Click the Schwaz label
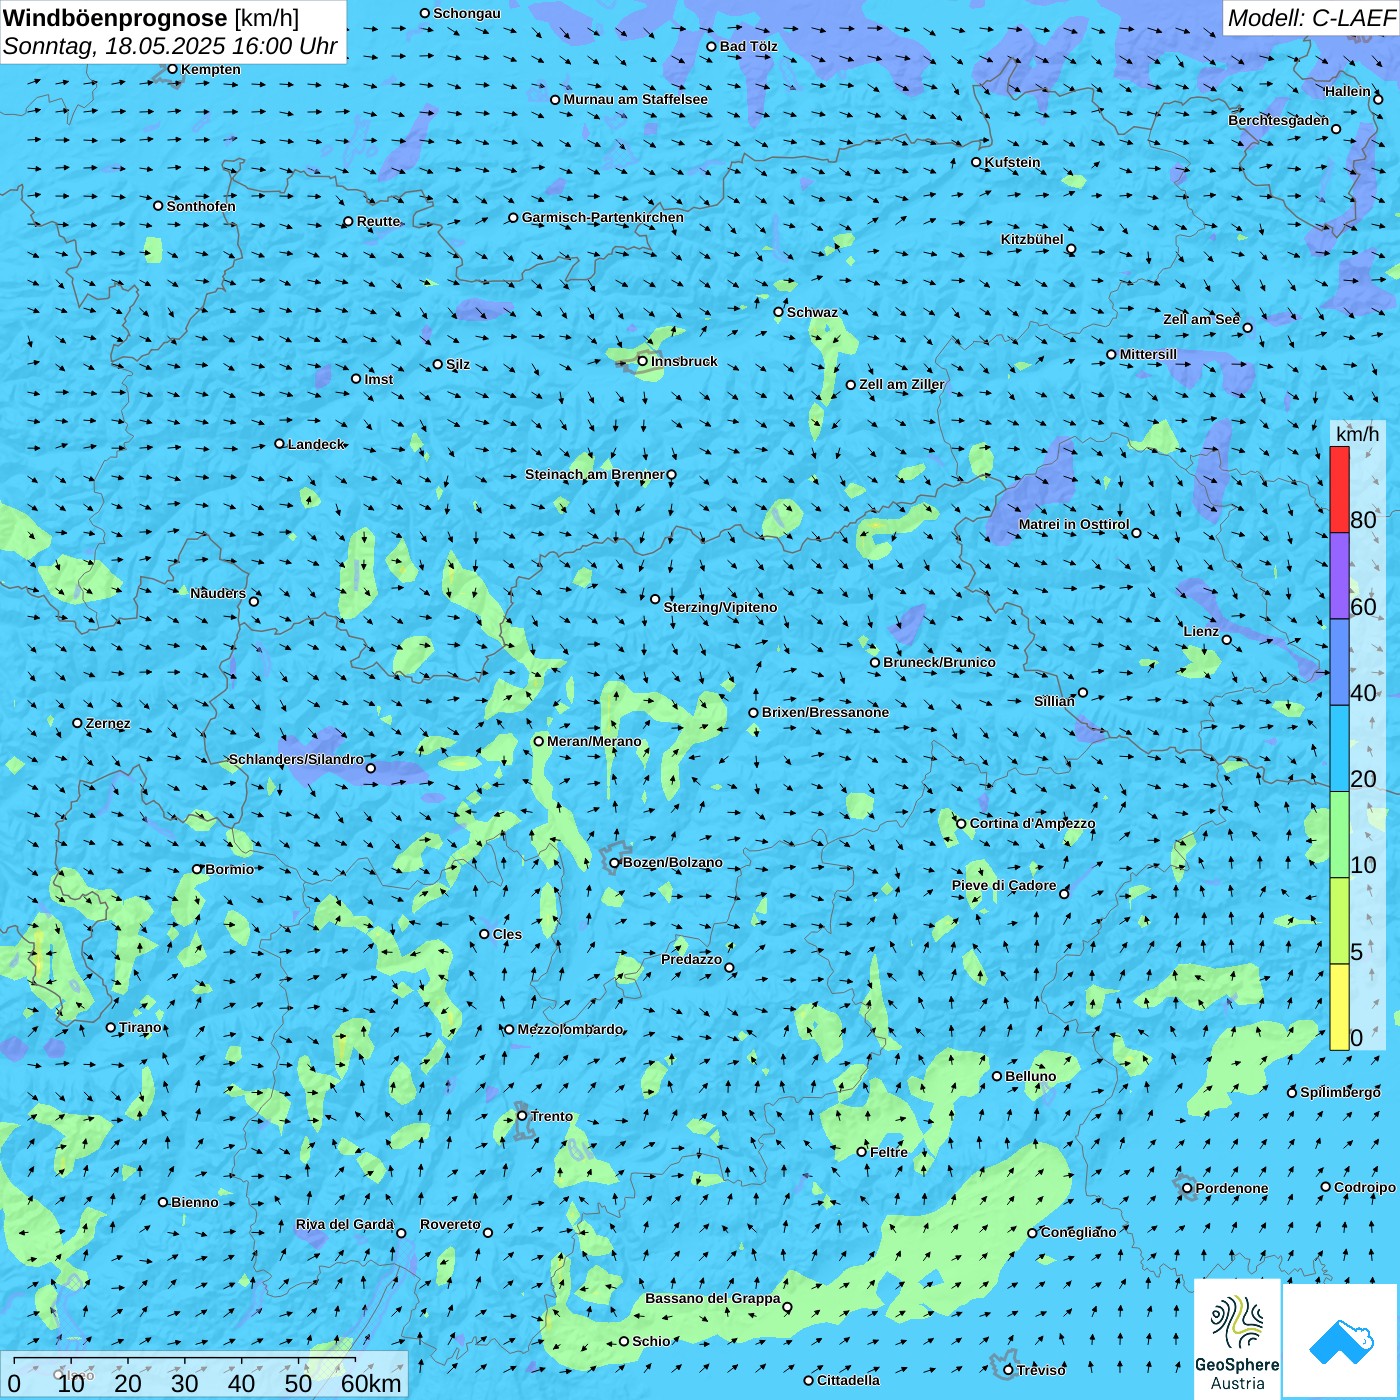Screen dimensions: 1400x1400 pos(813,312)
